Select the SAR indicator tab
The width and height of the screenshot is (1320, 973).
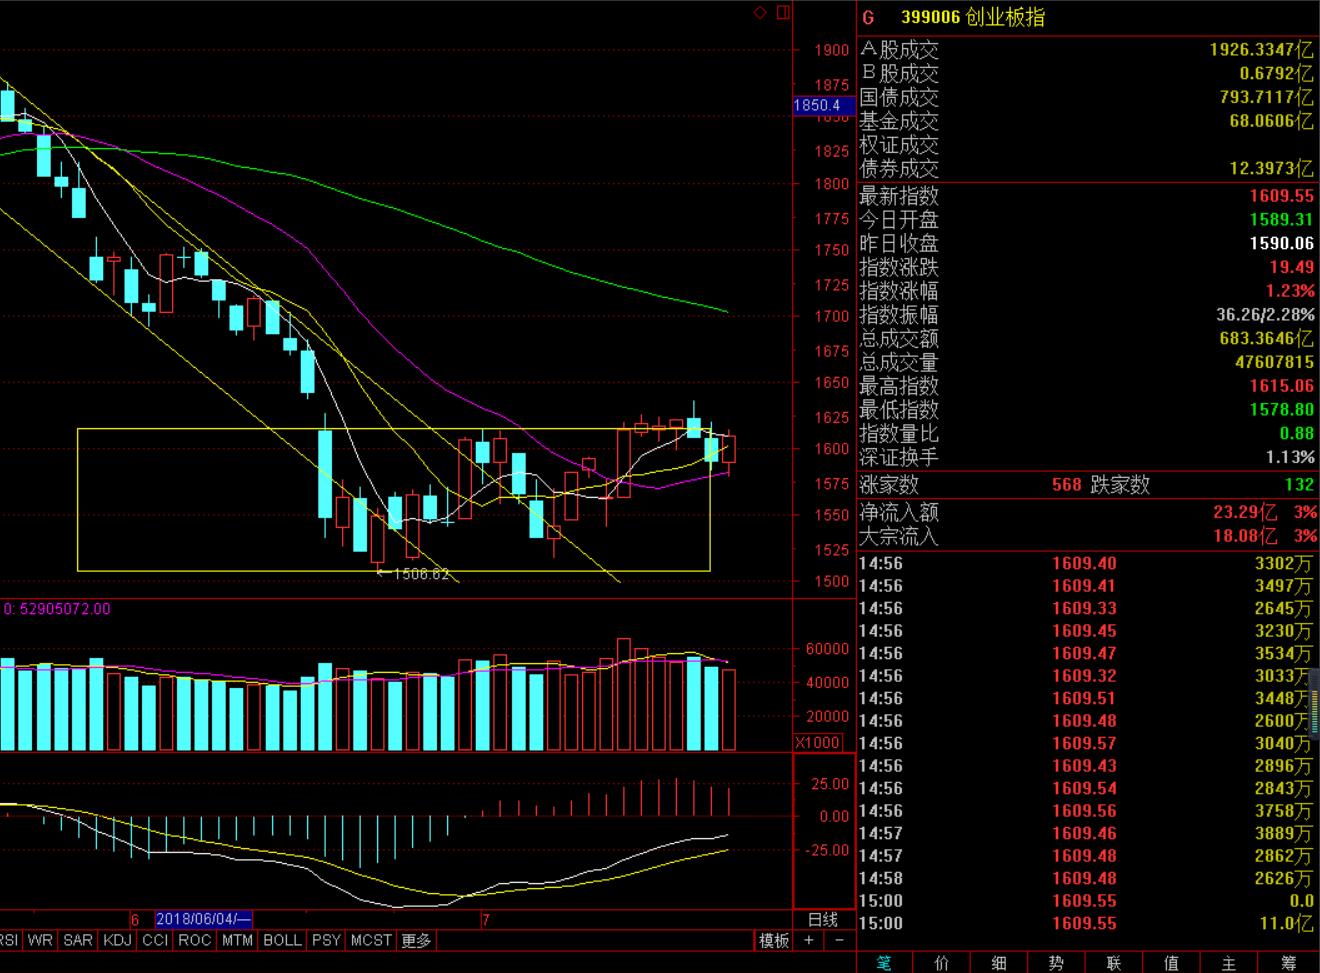click(x=78, y=940)
